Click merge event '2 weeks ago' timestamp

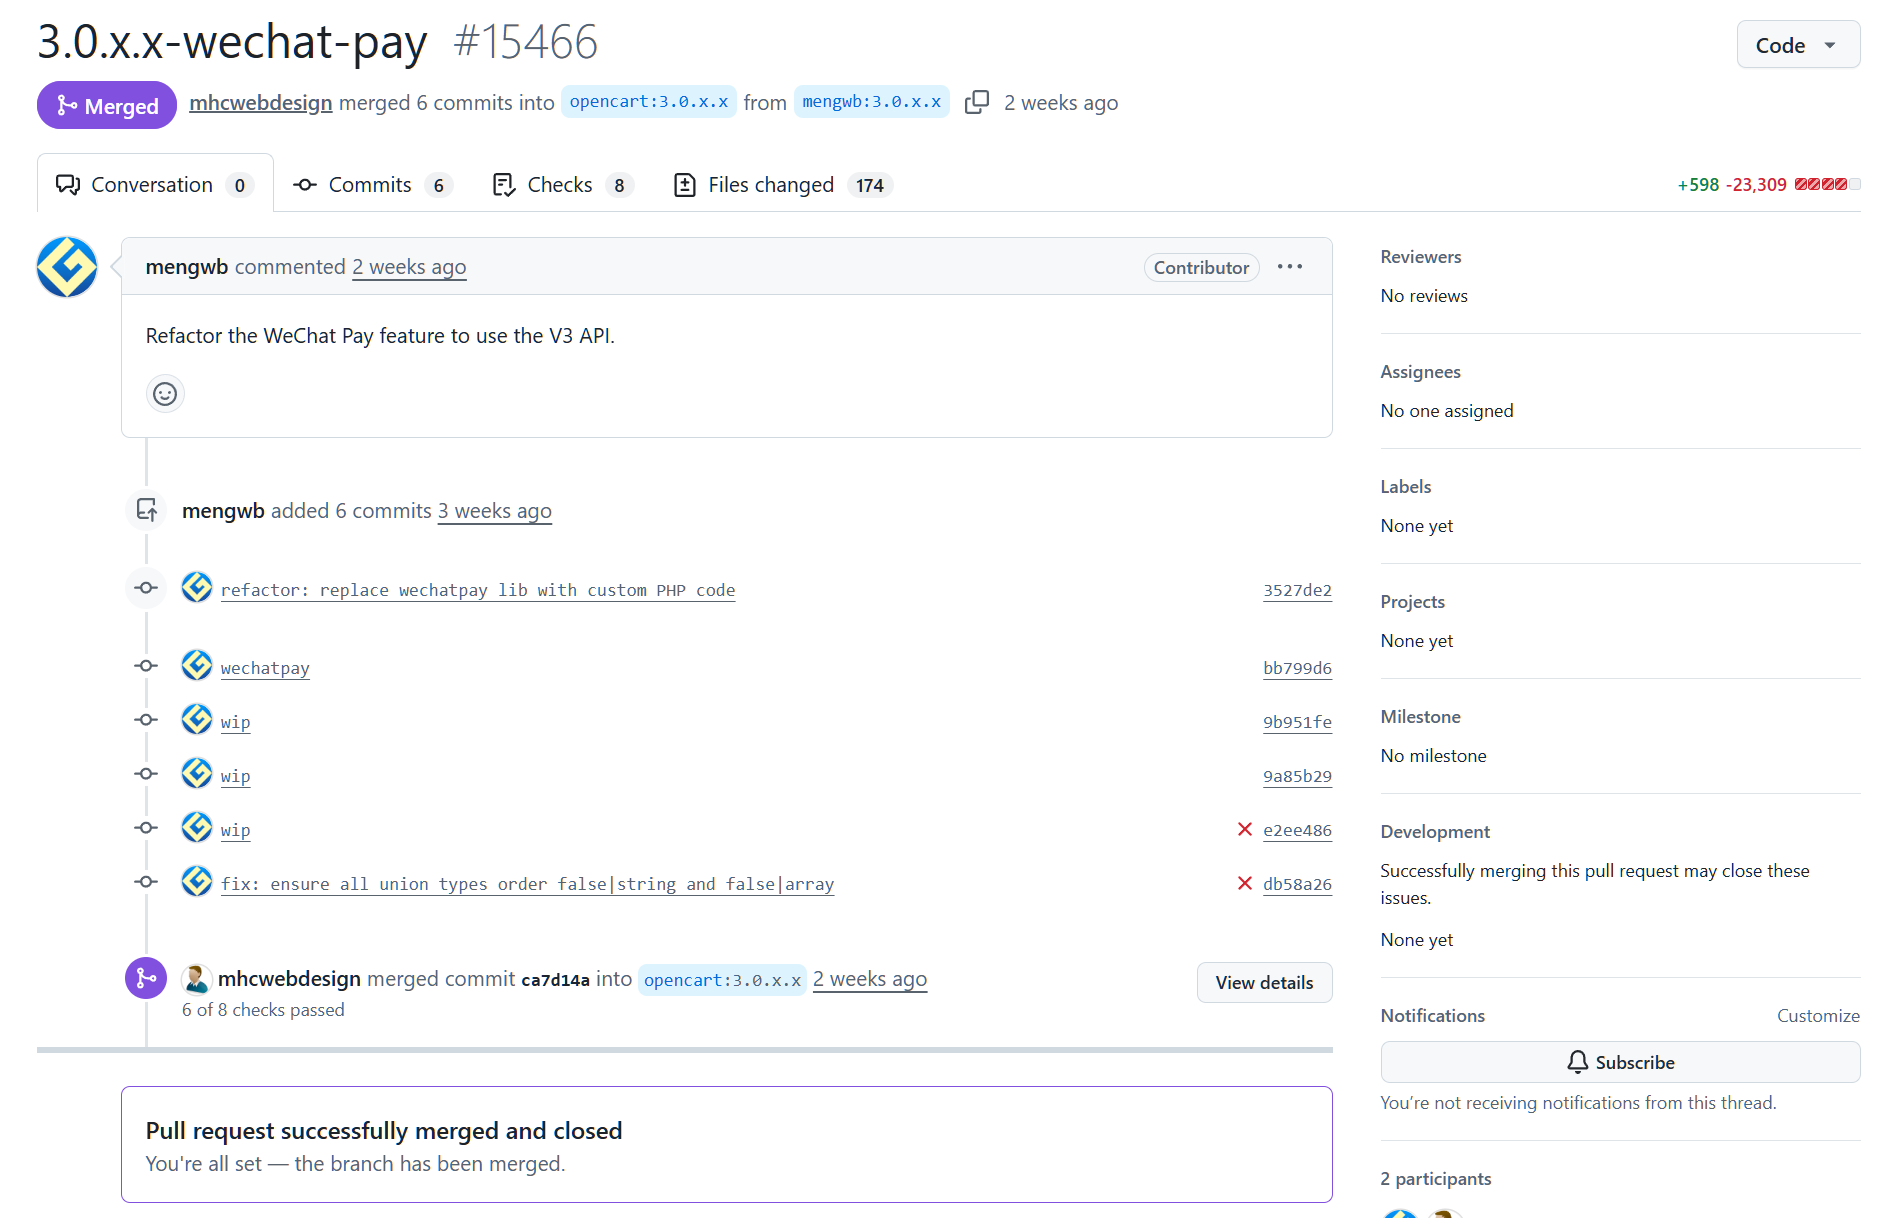[x=869, y=979]
